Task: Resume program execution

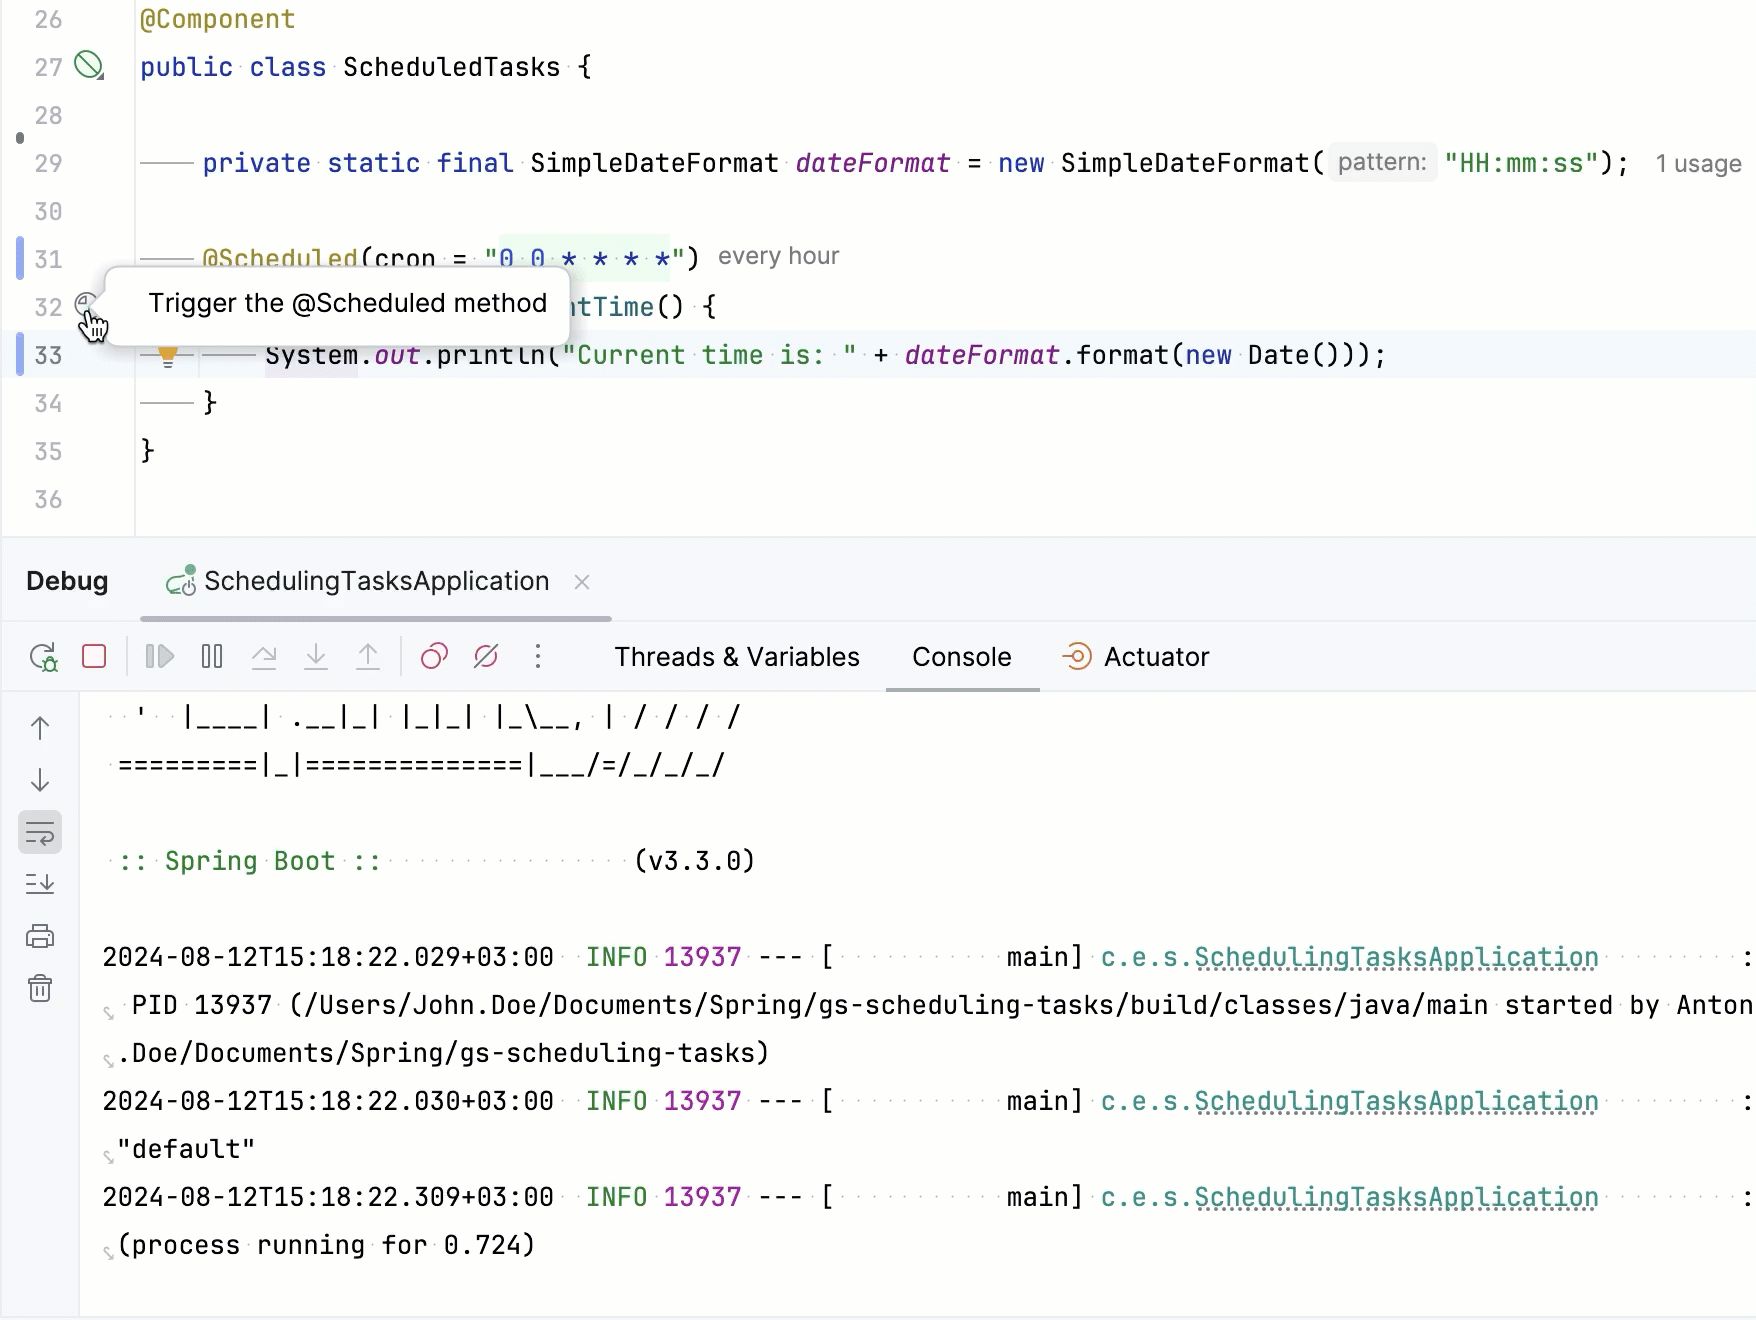Action: (x=159, y=657)
